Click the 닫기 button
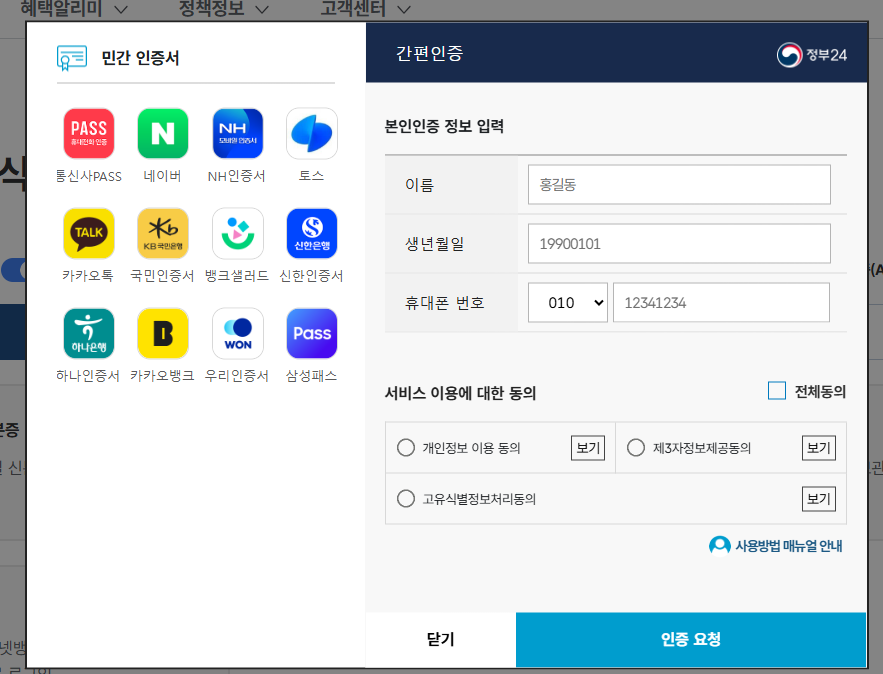 (x=440, y=639)
